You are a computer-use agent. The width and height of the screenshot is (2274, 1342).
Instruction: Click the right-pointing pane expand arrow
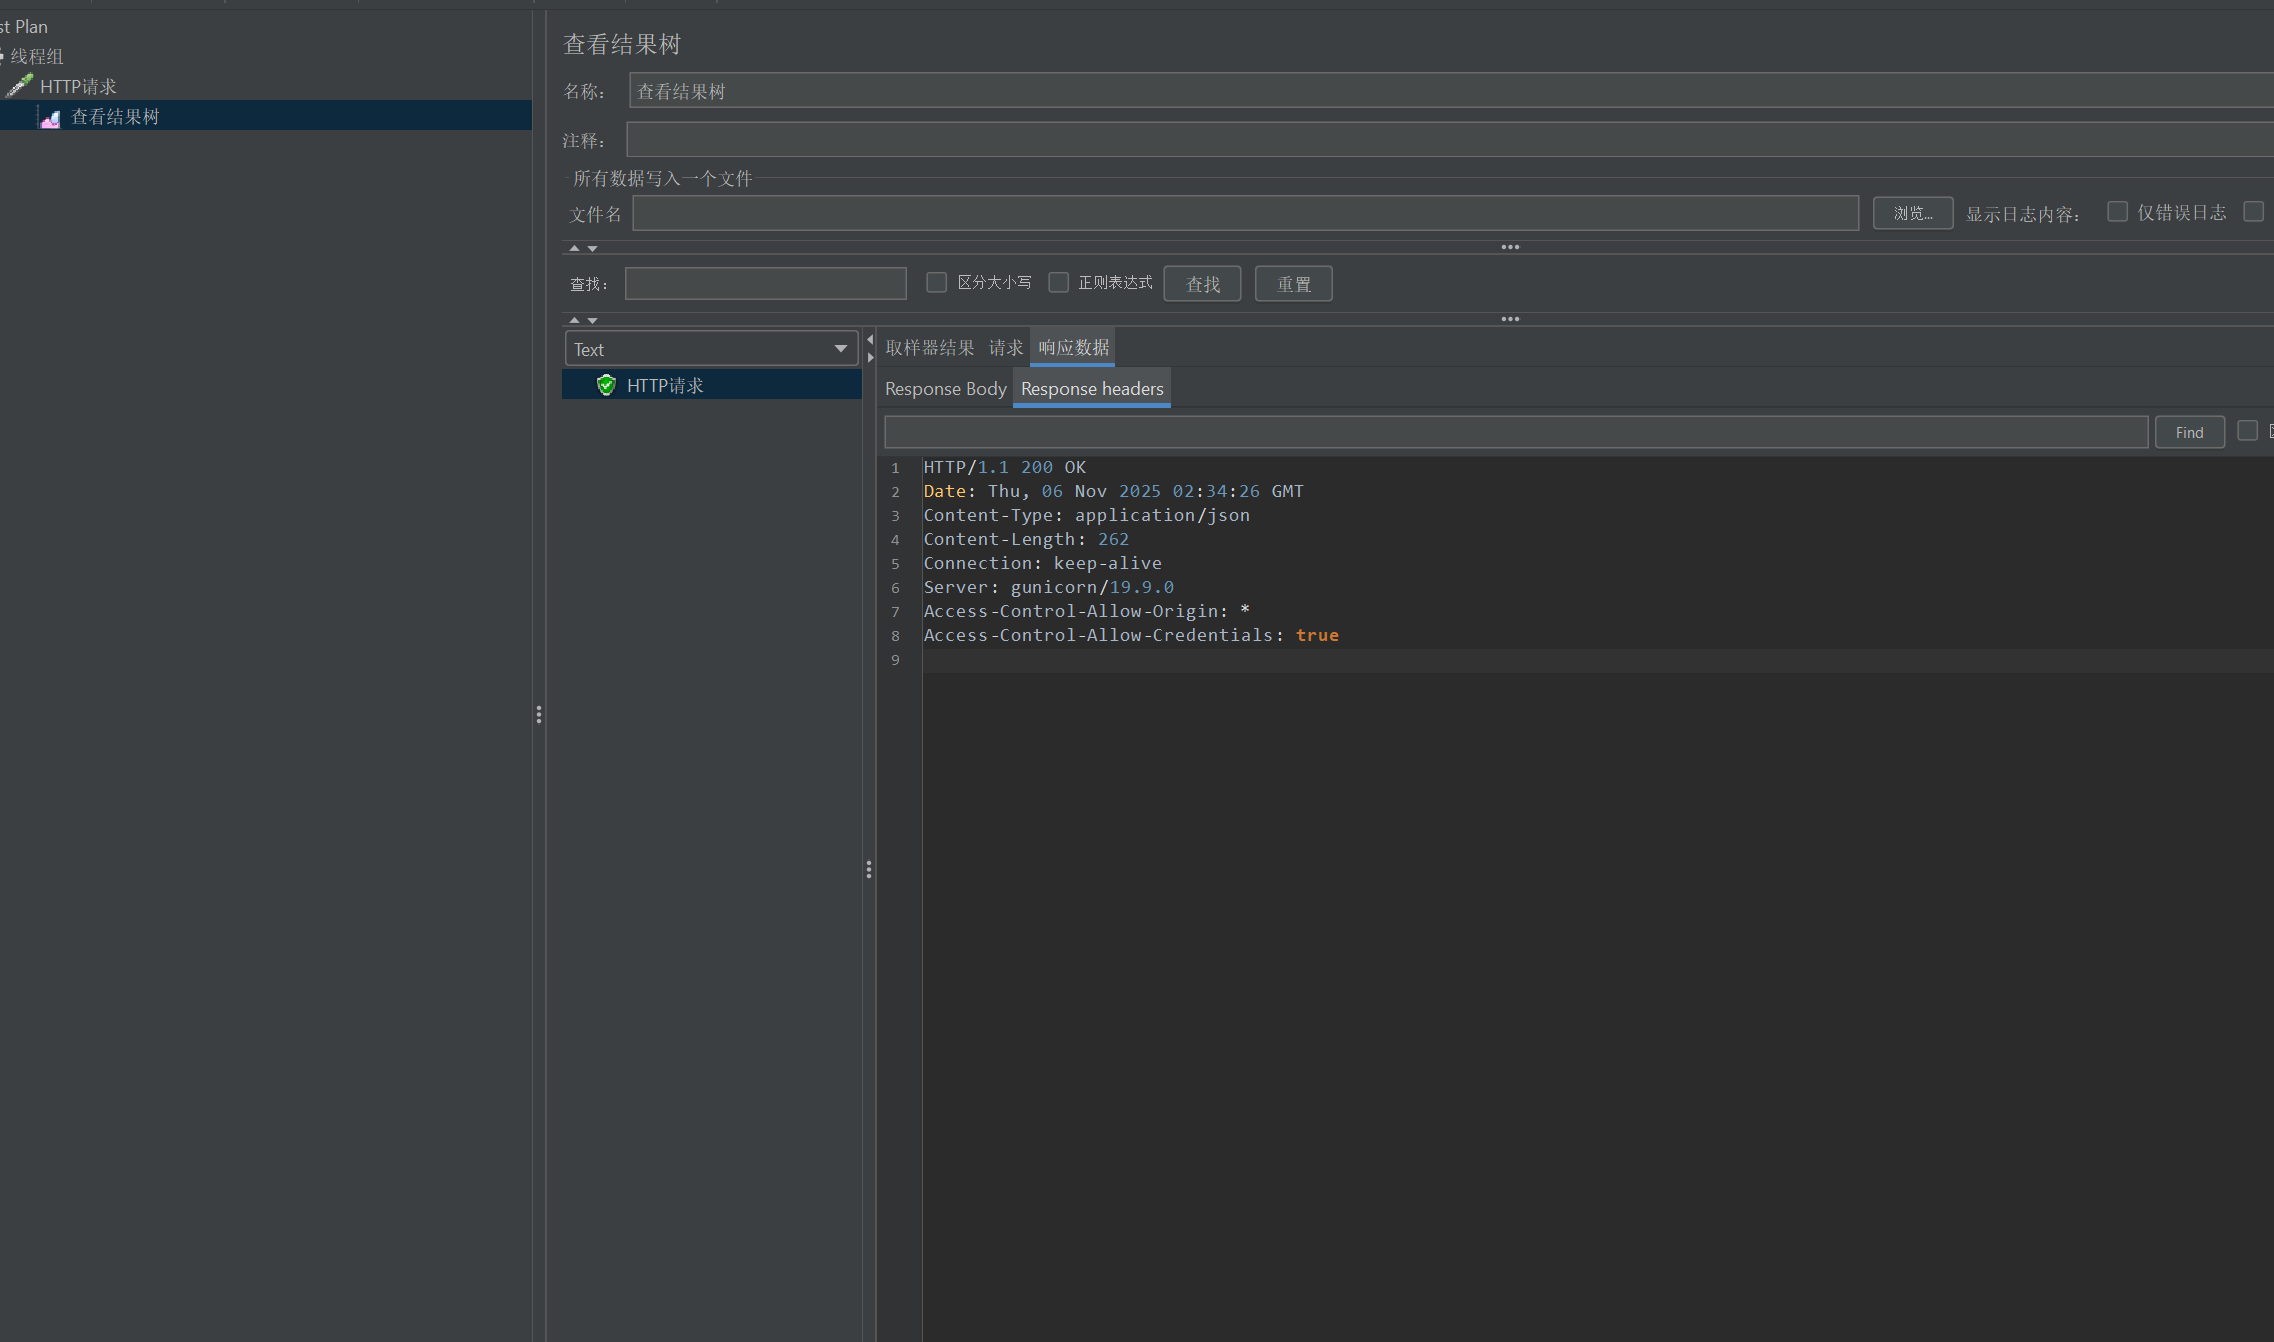tap(870, 357)
